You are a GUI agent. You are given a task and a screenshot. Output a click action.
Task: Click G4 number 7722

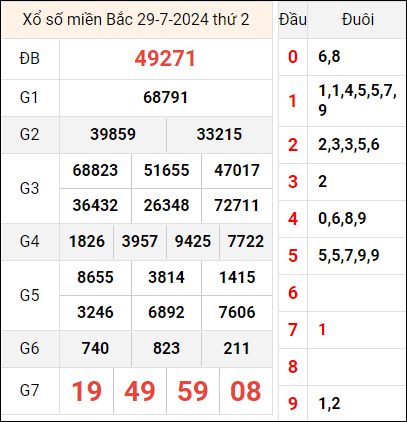(246, 241)
